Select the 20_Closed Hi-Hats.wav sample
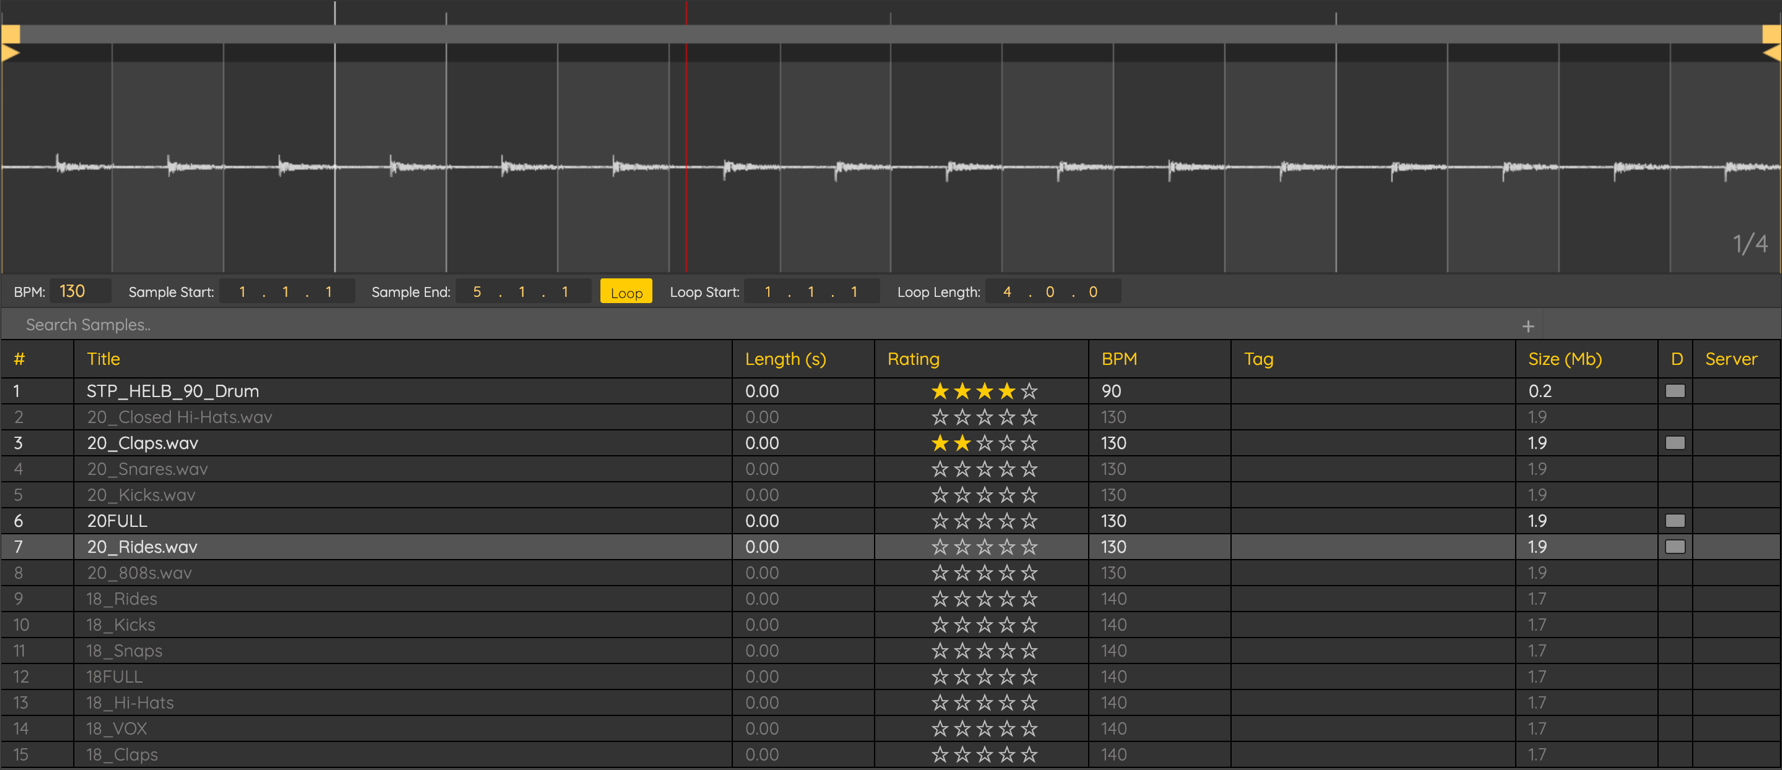 point(179,417)
